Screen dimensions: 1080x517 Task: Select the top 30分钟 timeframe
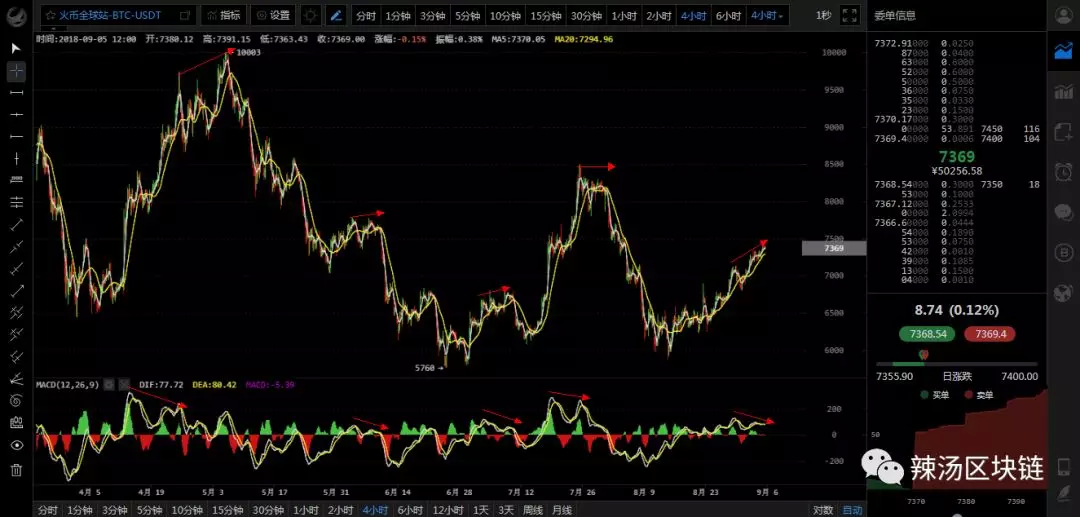tap(586, 15)
